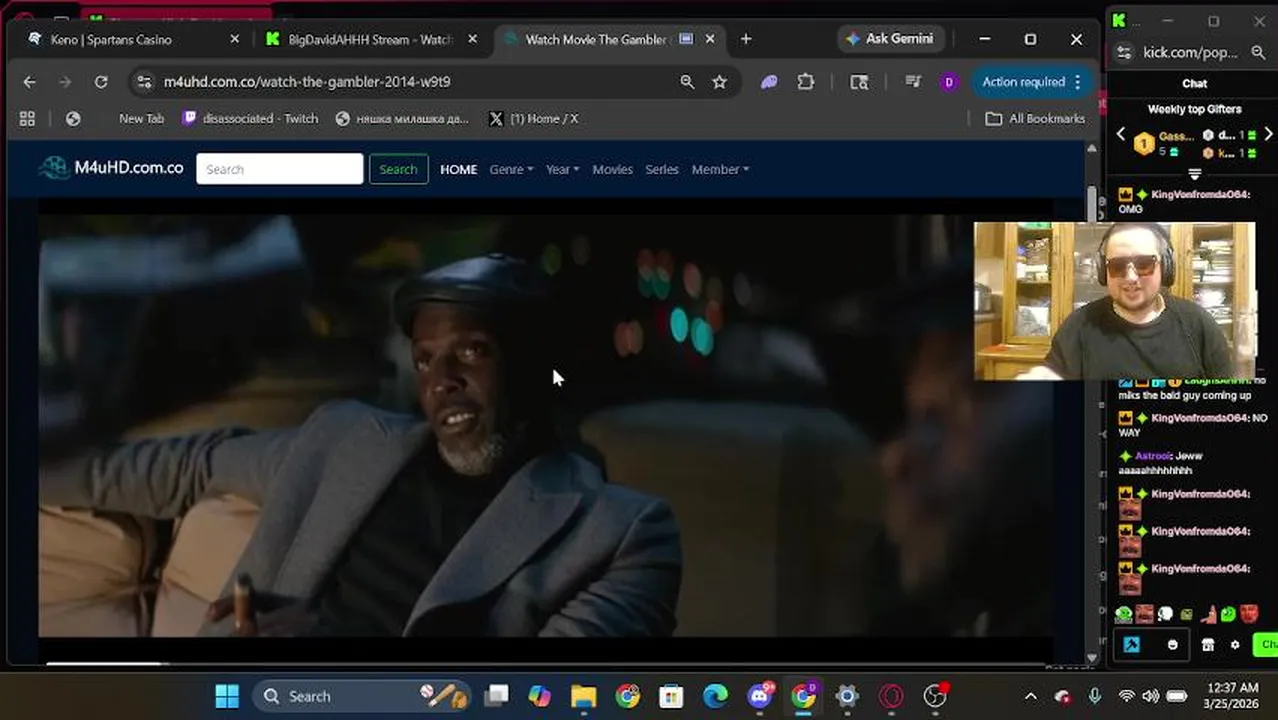The width and height of the screenshot is (1278, 720).
Task: Open the New Tab bookmark
Action: 141,118
